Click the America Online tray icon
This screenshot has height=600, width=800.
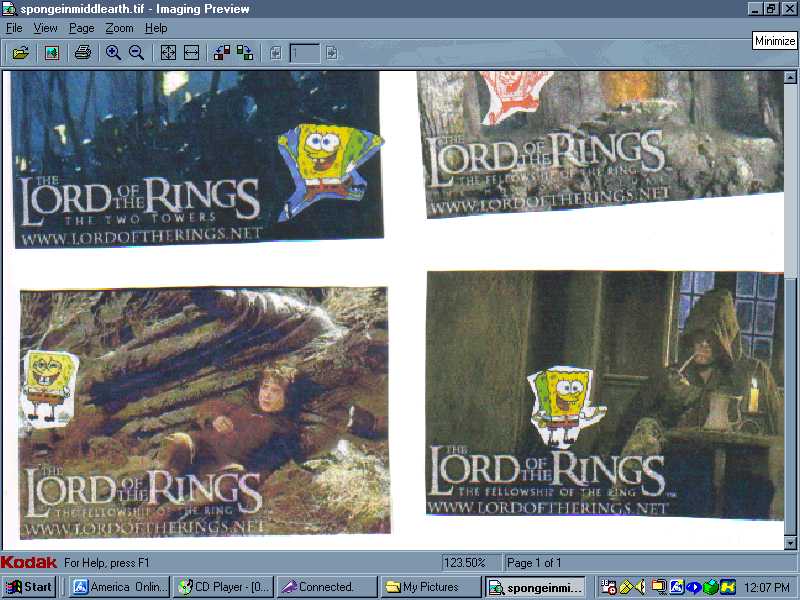(x=676, y=587)
